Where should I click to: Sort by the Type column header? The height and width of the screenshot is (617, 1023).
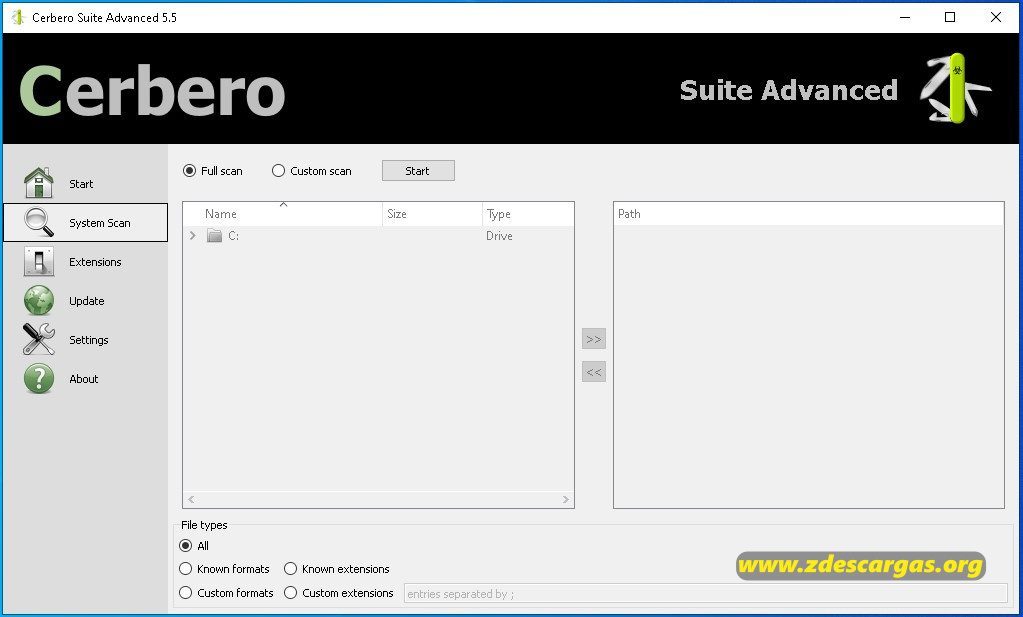point(528,214)
